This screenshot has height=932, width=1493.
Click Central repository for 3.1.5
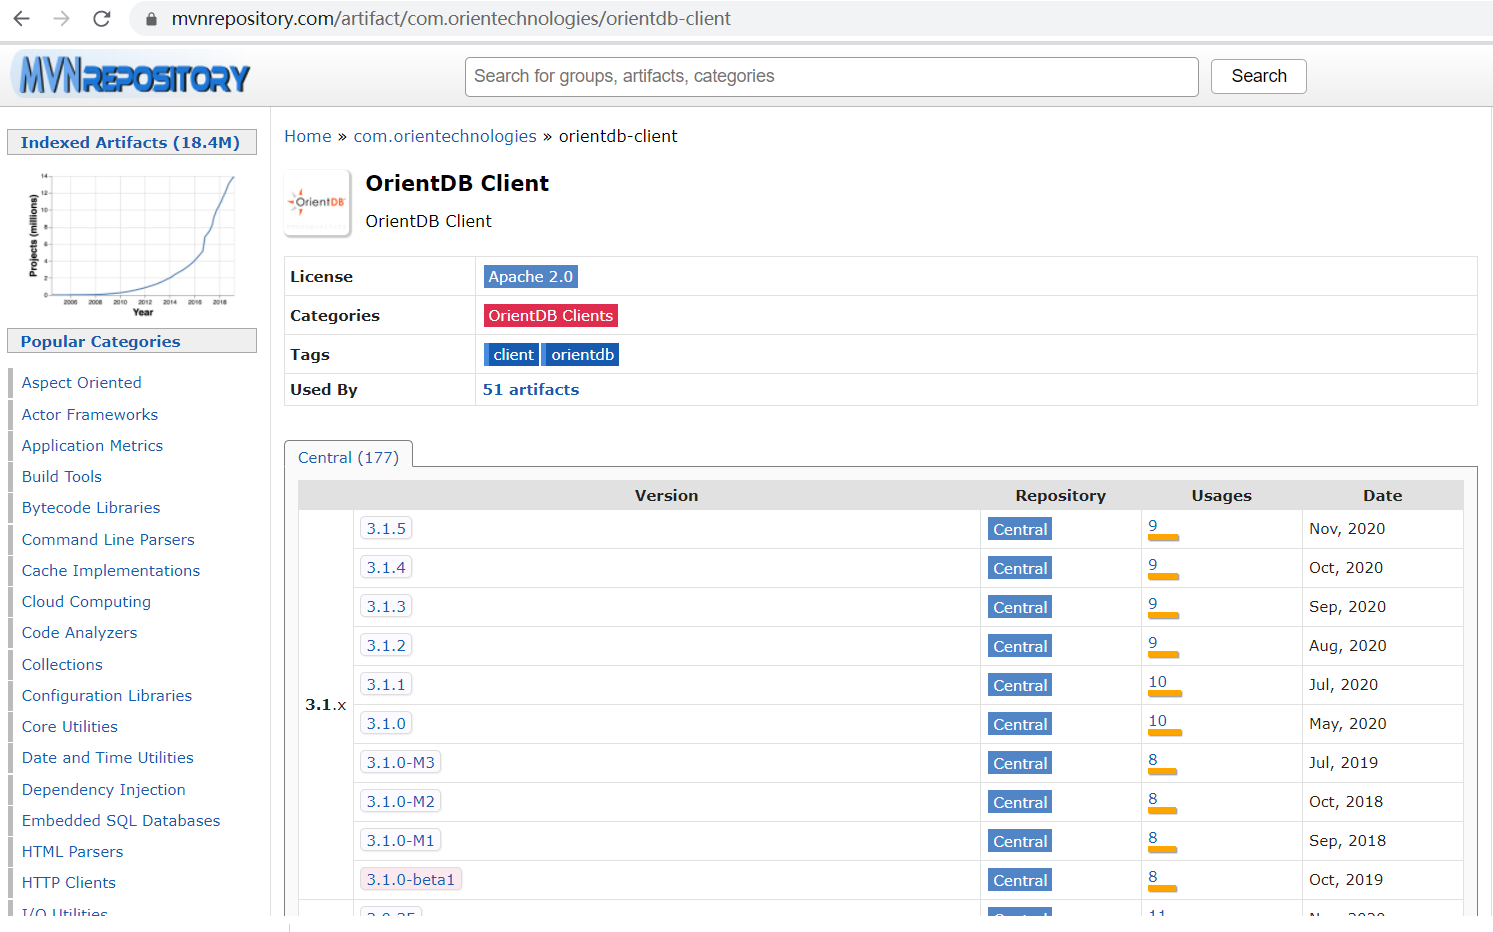pyautogui.click(x=1020, y=529)
